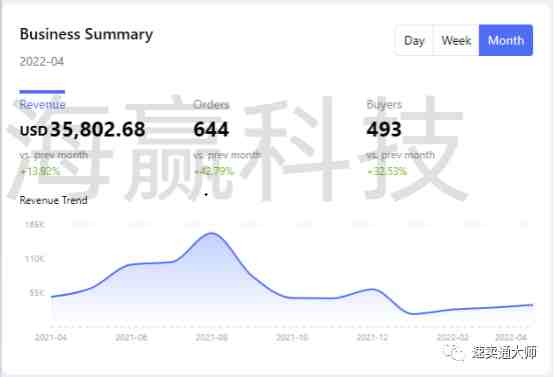
Task: Click the 2021-12 x-axis label
Action: (x=372, y=337)
